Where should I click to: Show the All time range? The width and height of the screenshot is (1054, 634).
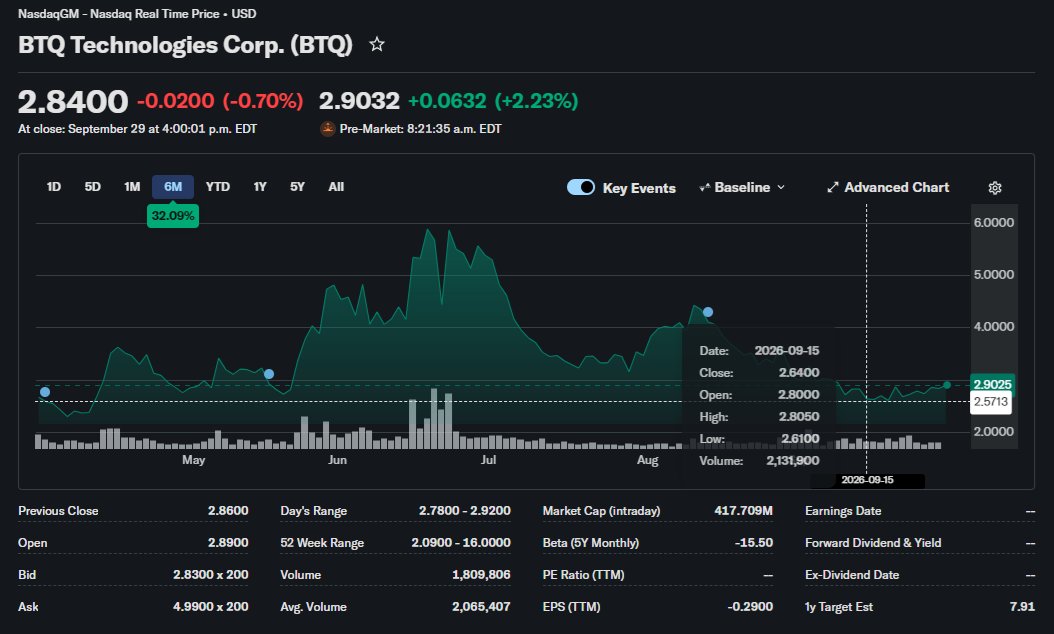click(336, 187)
